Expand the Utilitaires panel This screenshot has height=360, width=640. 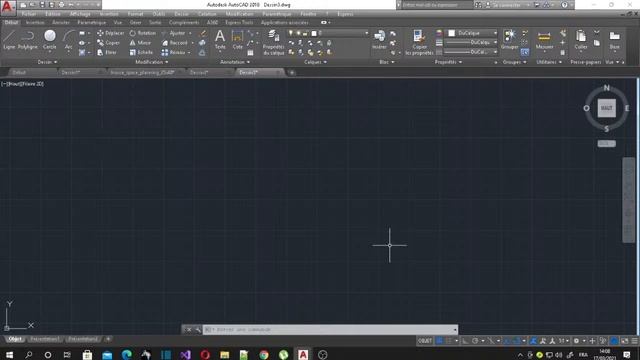[x=549, y=62]
